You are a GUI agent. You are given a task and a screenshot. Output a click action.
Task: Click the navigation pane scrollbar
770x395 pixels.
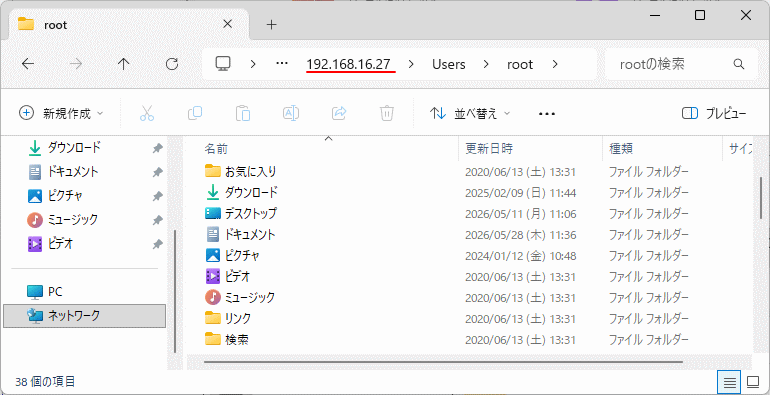(175, 291)
